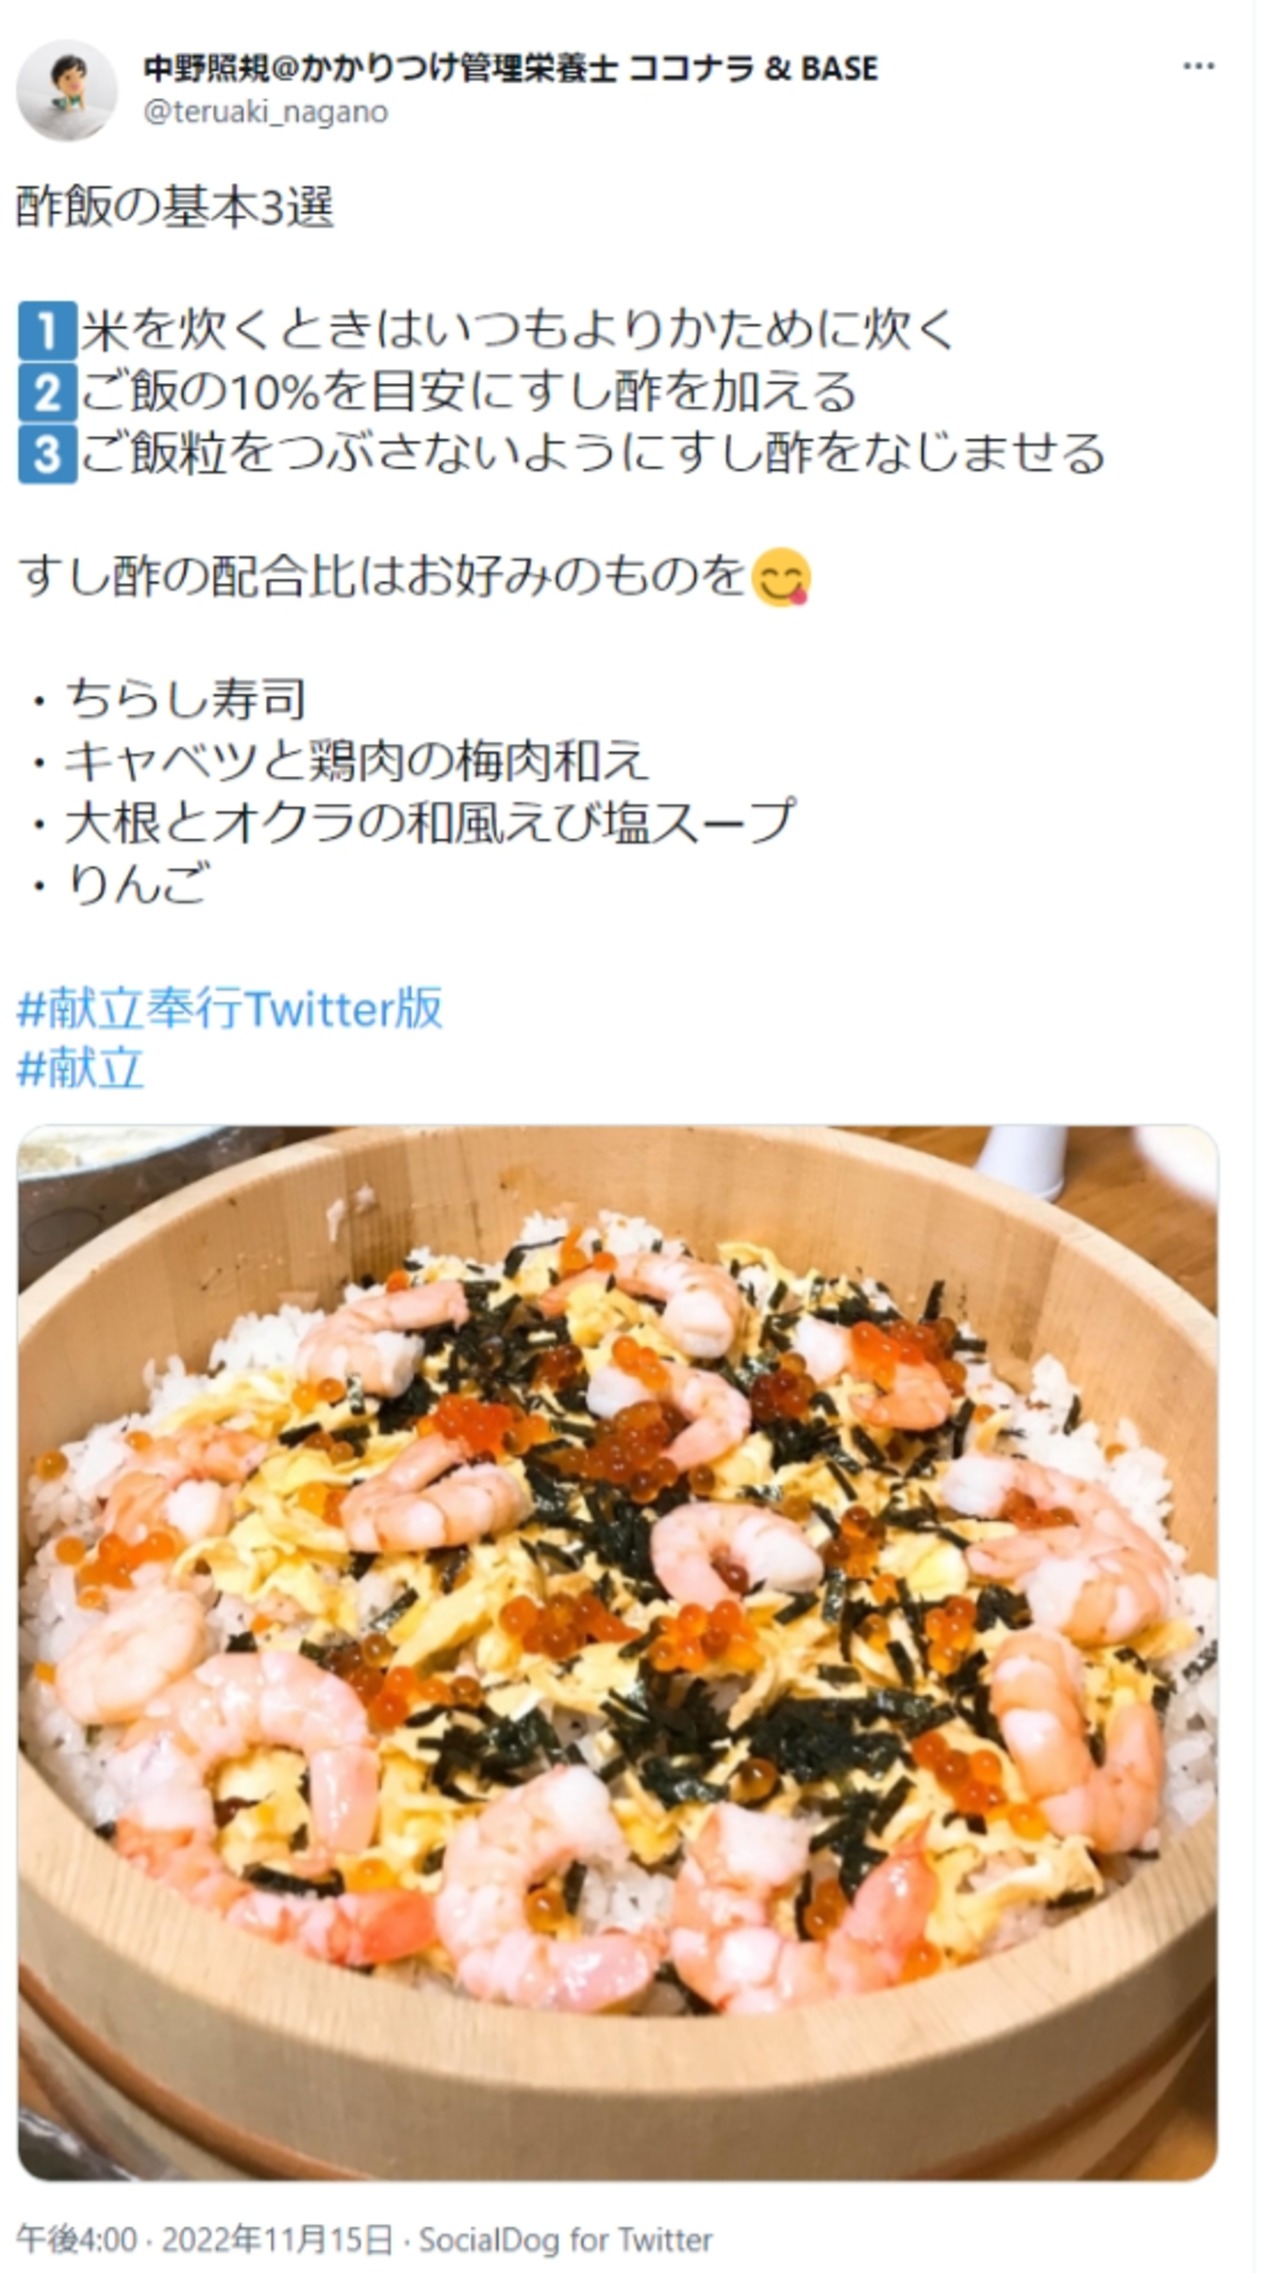The image size is (1280, 2273).
Task: Click the りんご list item text
Action: 119,884
